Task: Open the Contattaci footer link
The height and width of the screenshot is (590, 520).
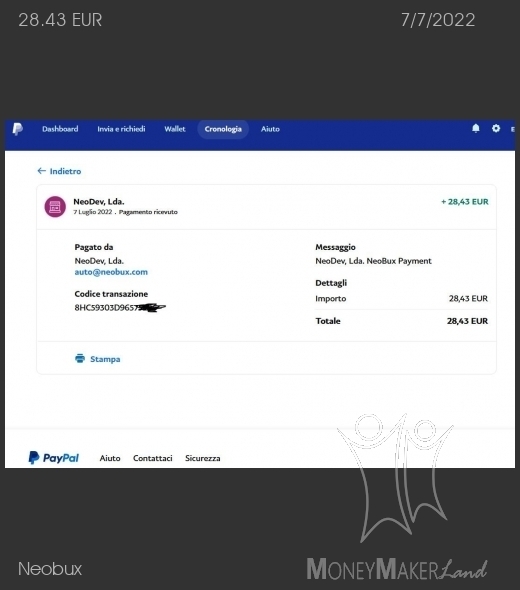Action: [x=152, y=458]
